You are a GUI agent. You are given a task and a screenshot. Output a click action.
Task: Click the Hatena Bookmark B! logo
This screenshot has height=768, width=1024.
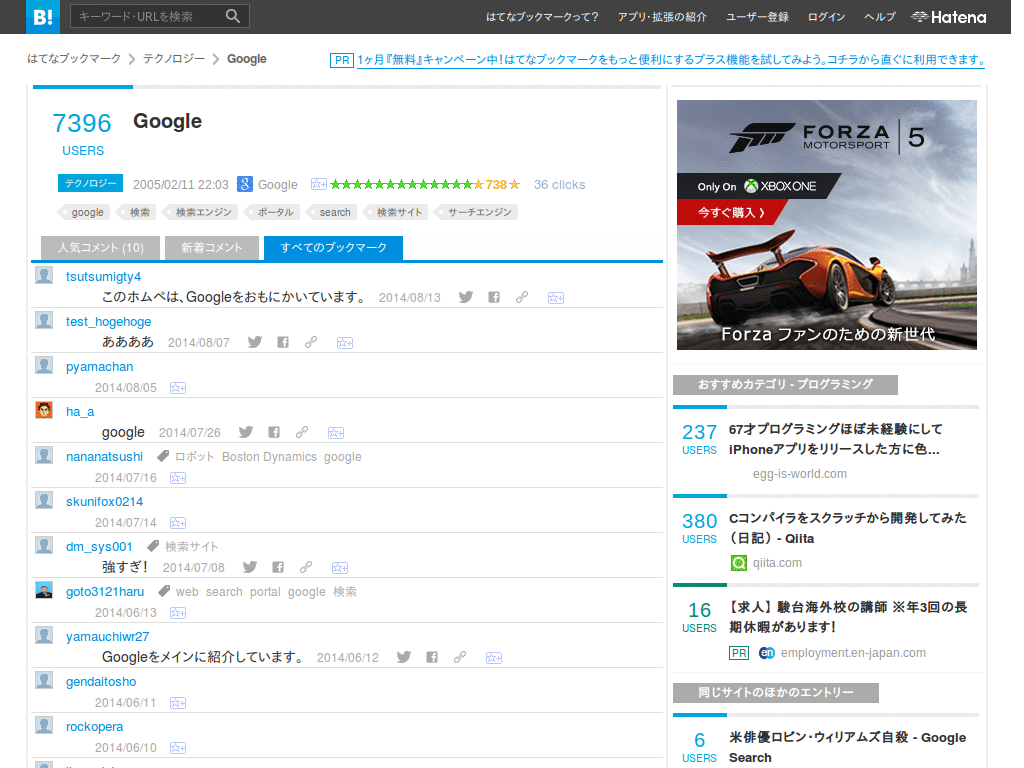coord(42,16)
